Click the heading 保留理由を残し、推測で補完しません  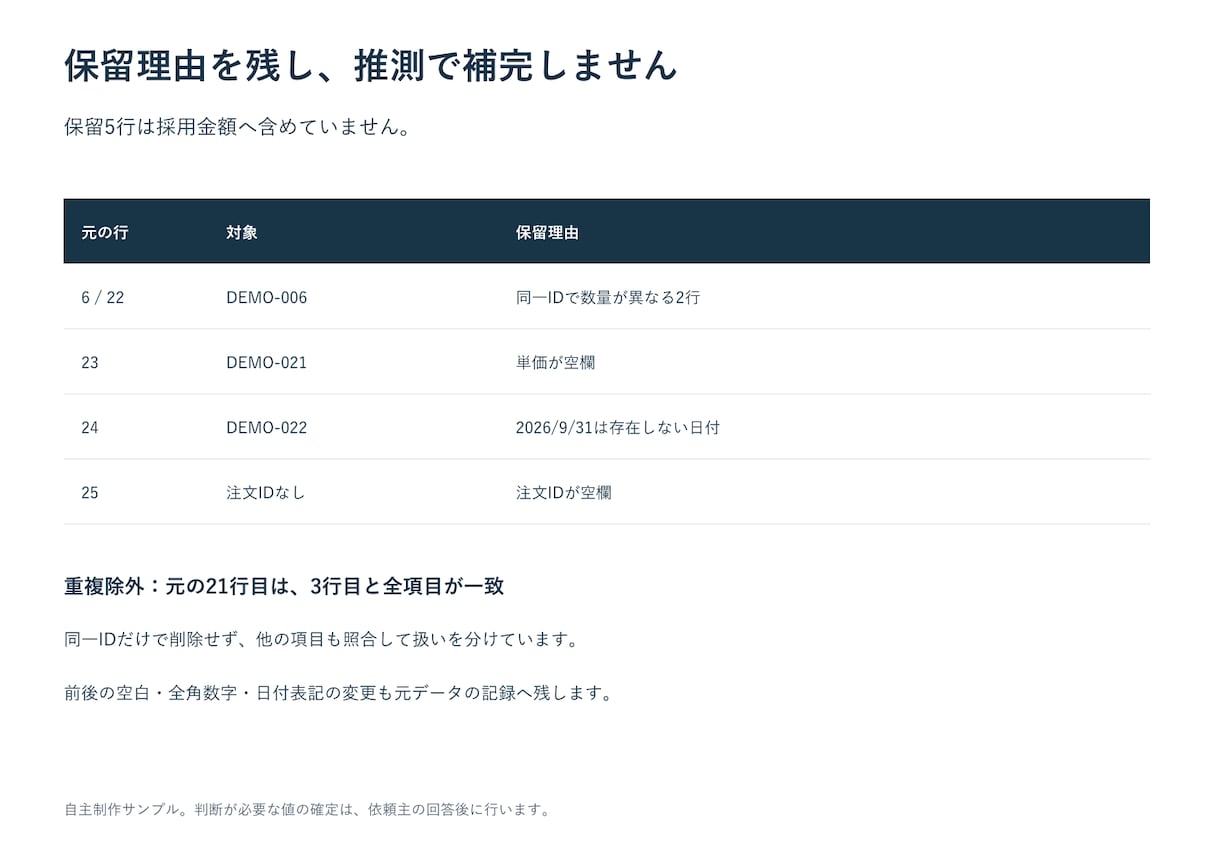pos(371,65)
